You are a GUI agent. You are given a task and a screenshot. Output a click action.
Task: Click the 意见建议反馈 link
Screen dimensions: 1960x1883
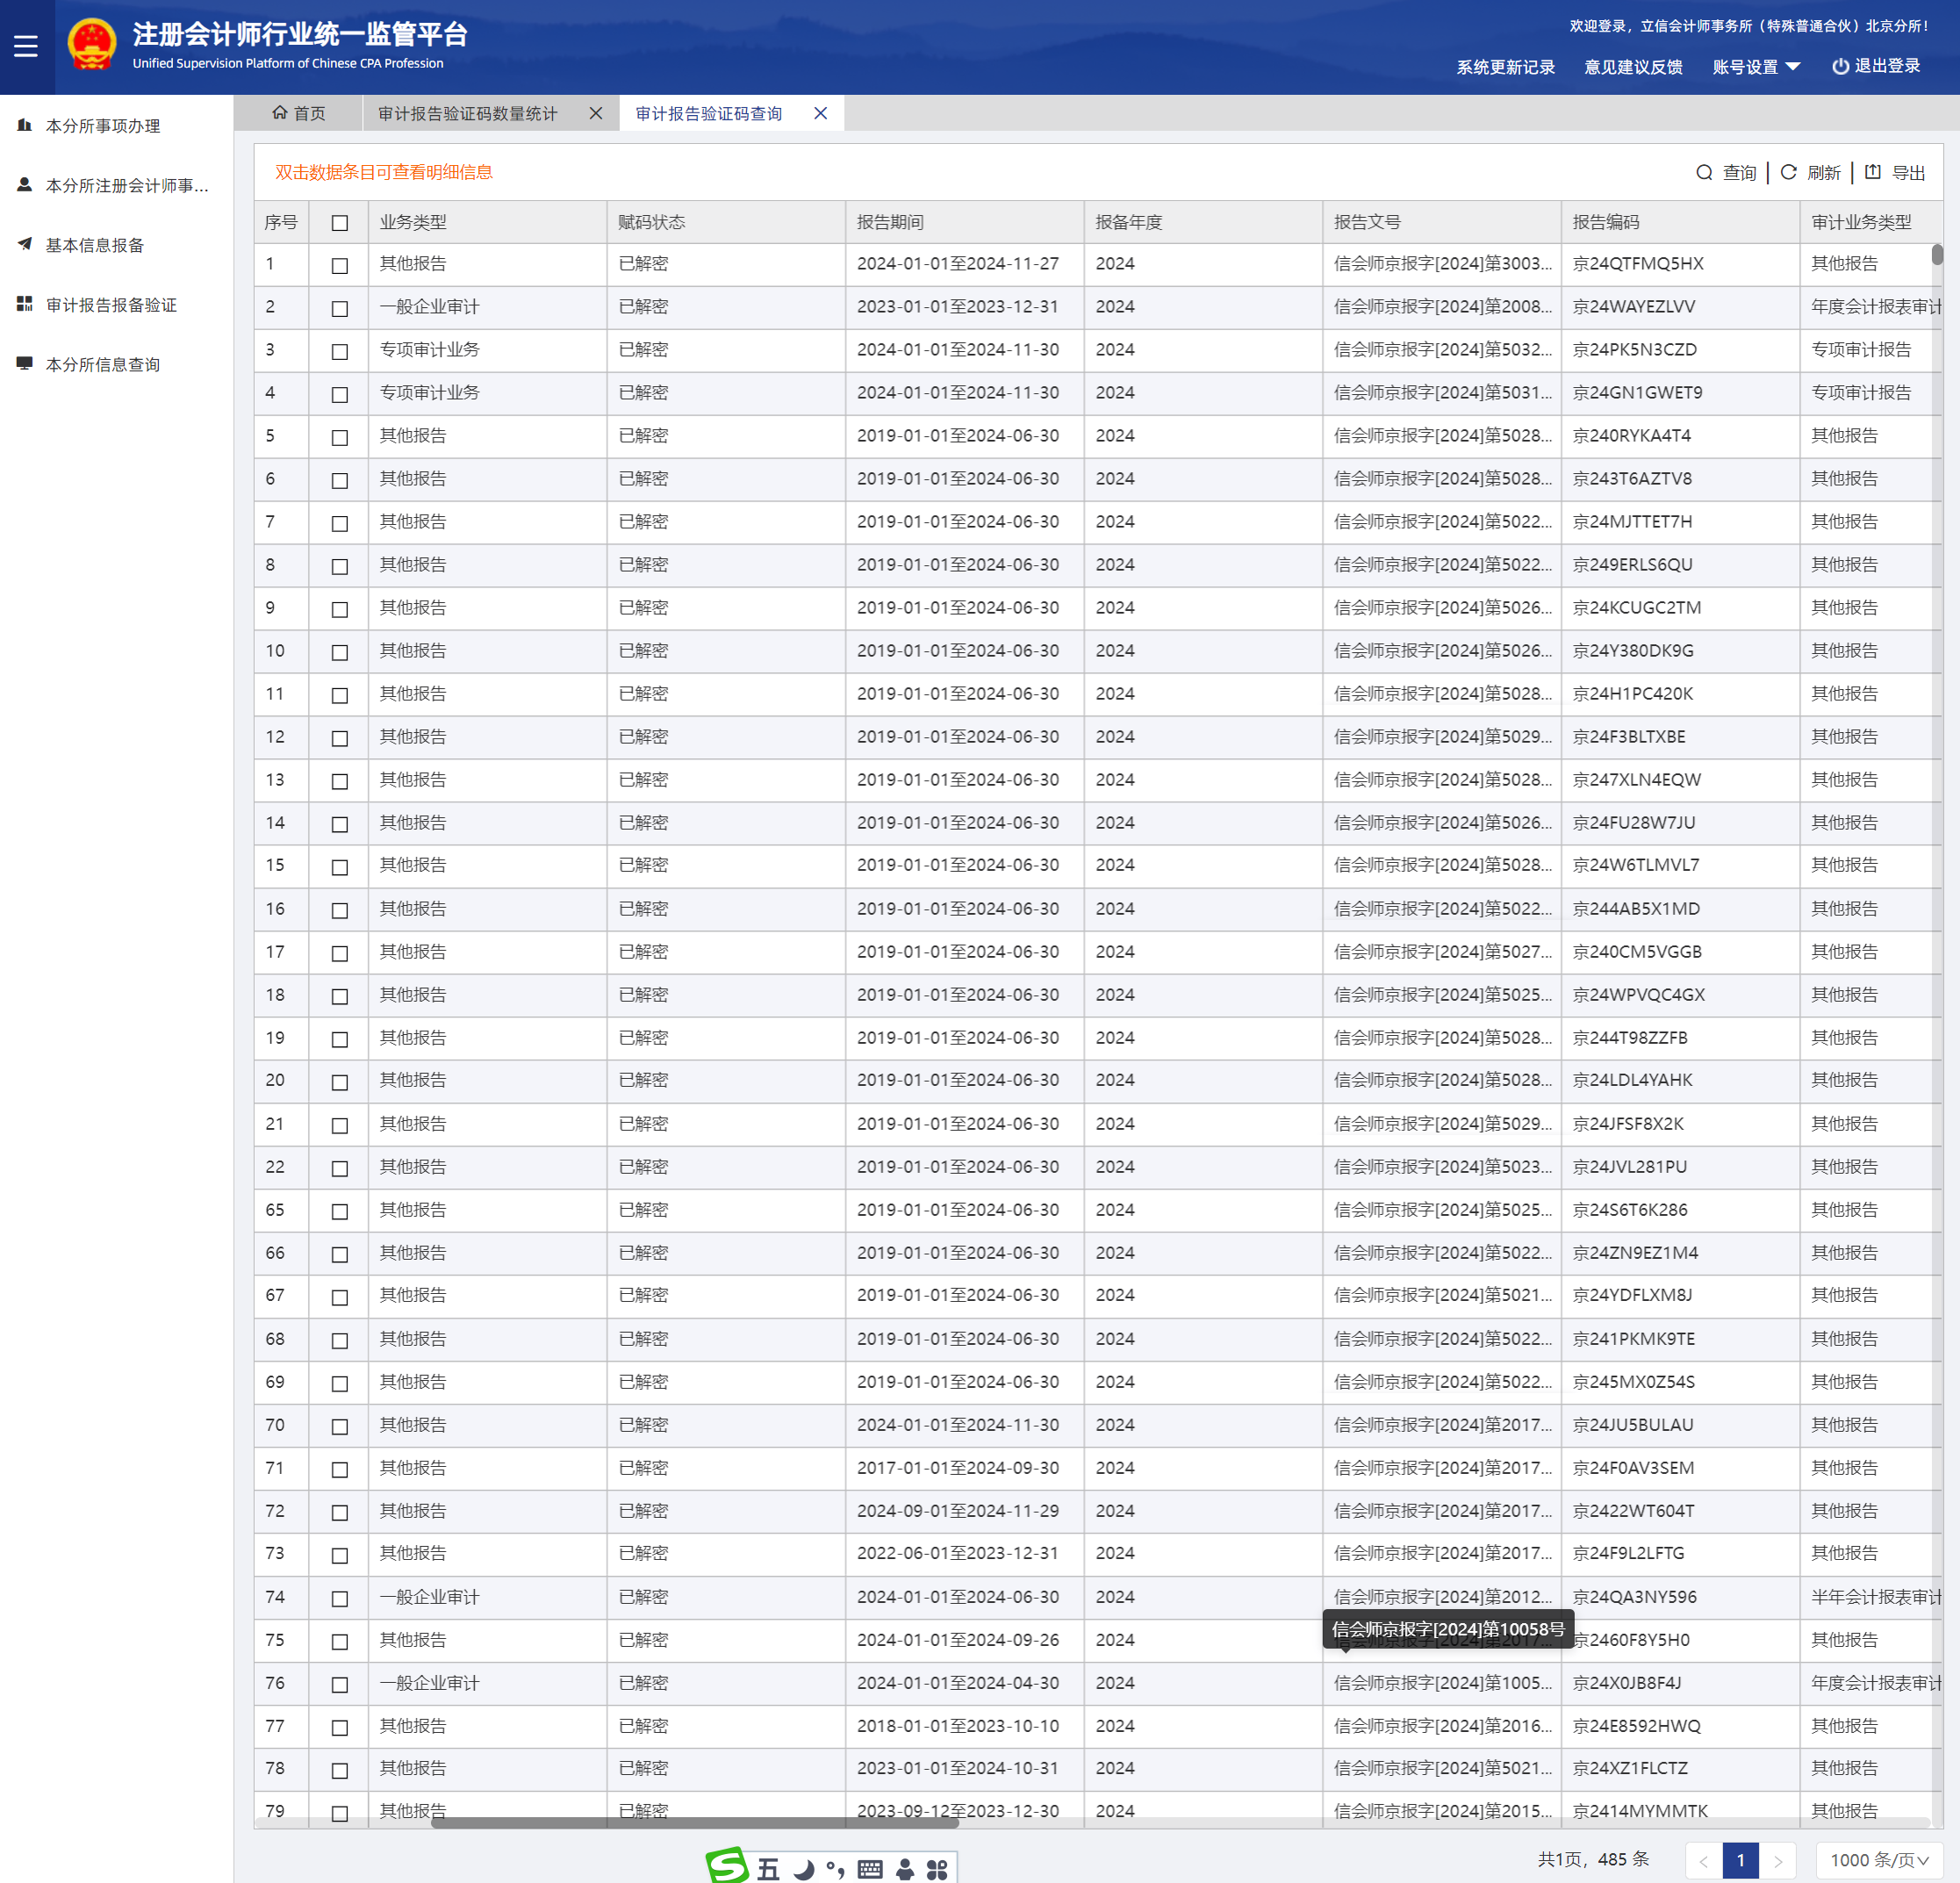click(x=1633, y=67)
